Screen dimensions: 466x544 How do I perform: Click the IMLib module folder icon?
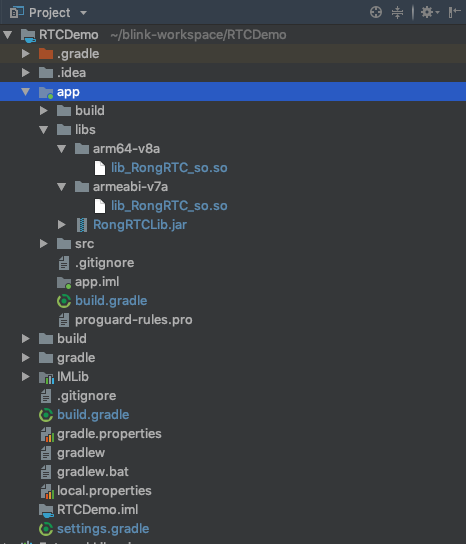[x=46, y=377]
